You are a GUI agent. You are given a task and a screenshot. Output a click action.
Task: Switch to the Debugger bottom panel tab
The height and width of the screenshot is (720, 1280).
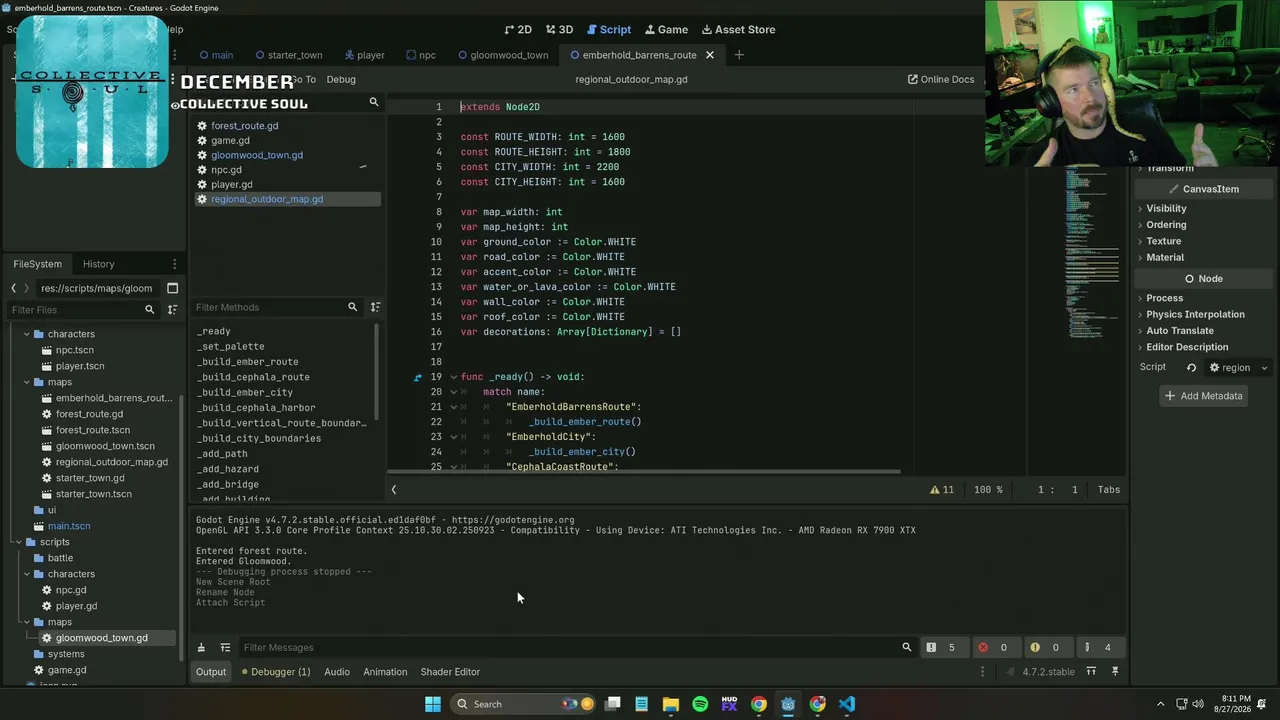tap(276, 672)
